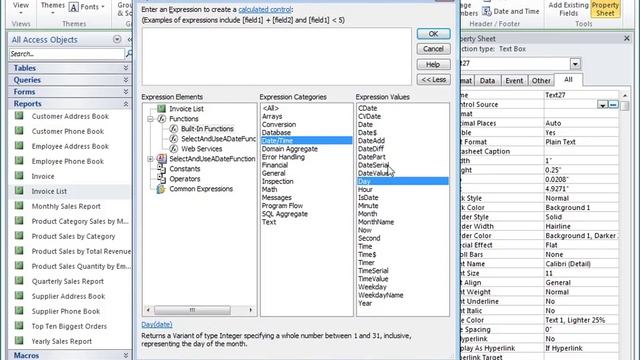Image resolution: width=640 pixels, height=360 pixels.
Task: Click the Property Sheet ribbon button
Action: [x=605, y=9]
